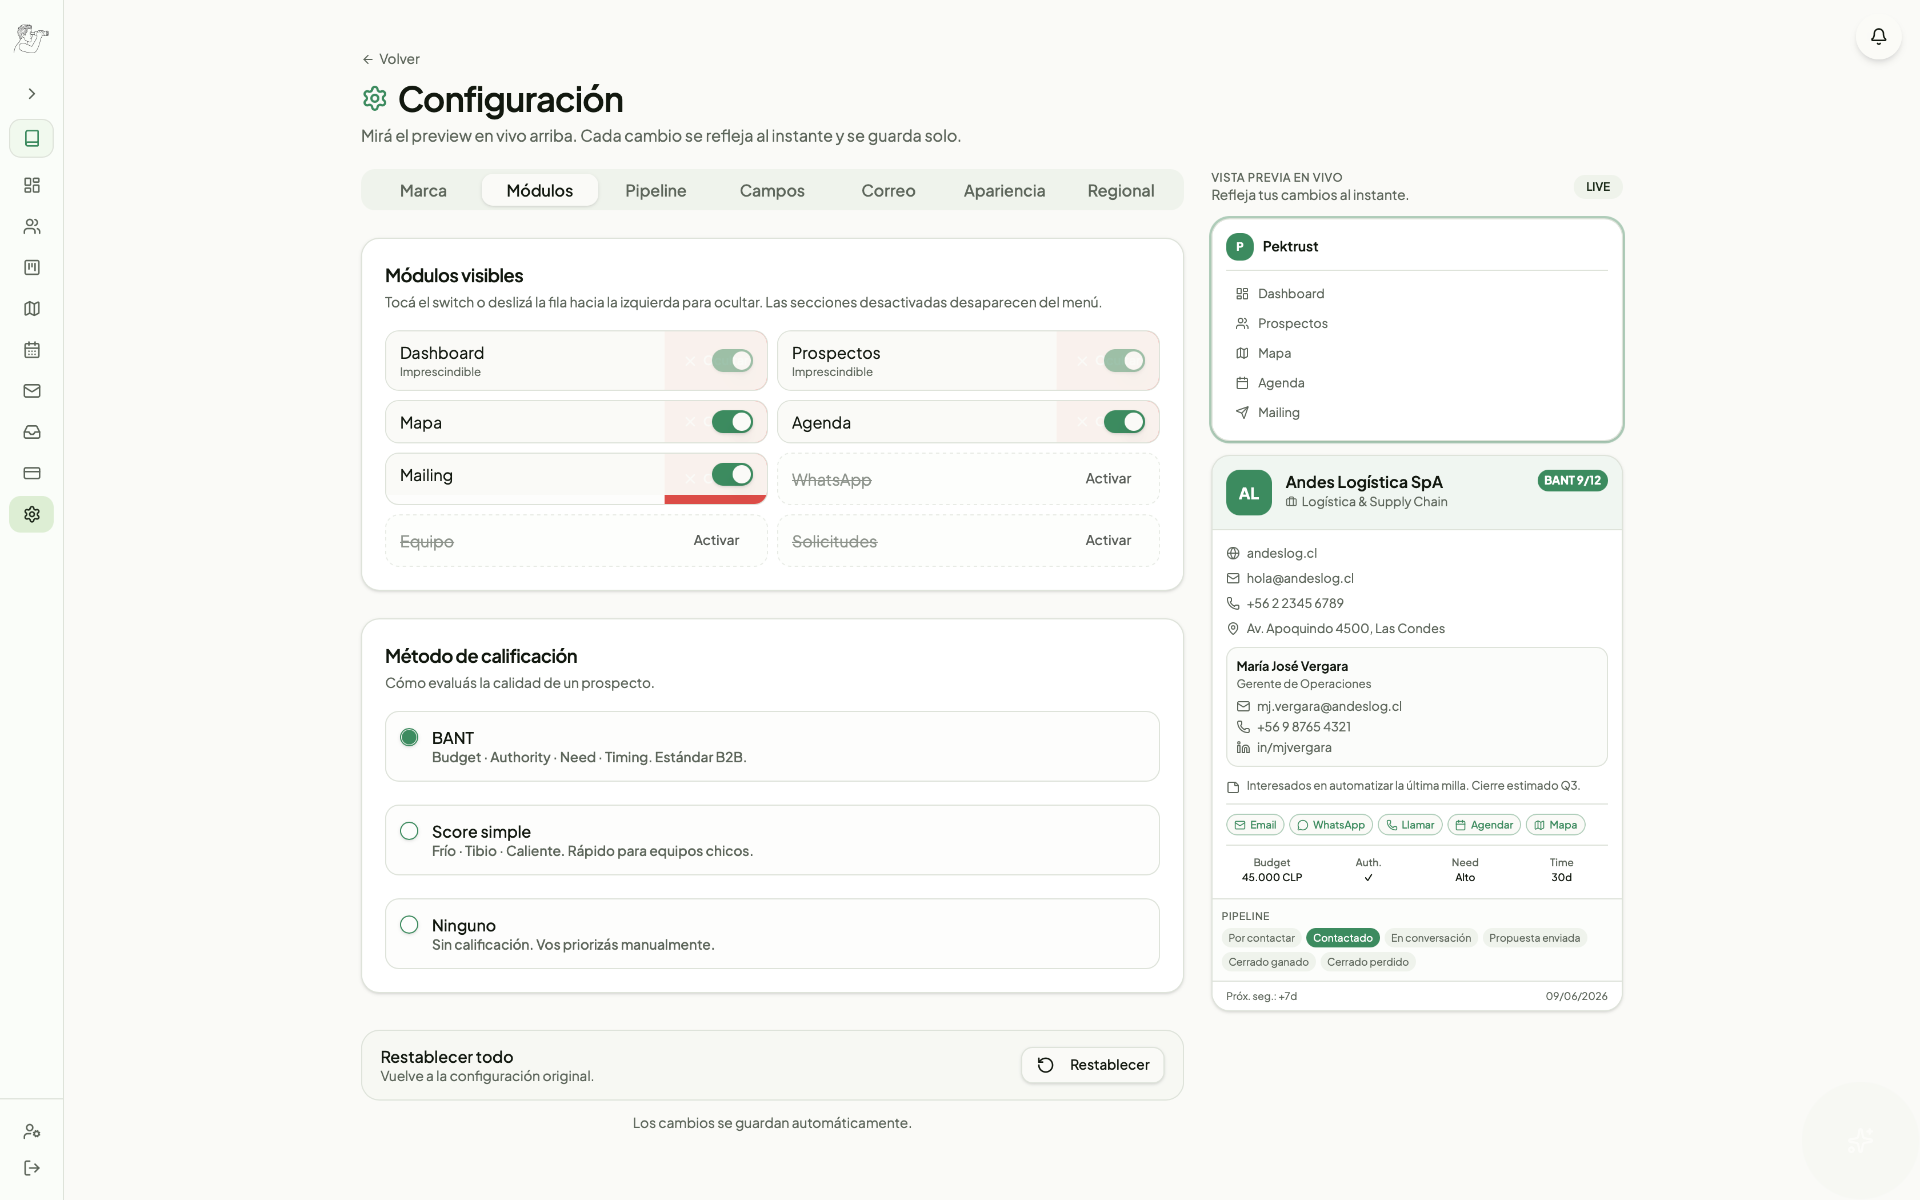Turn off the Mailing module switch
This screenshot has width=1920, height=1200.
tap(732, 475)
